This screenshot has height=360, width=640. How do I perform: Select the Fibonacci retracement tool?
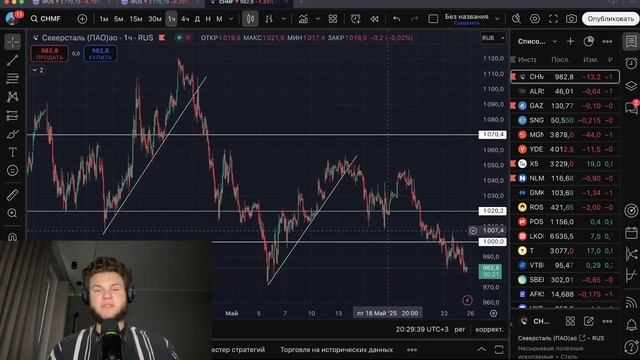[x=13, y=78]
